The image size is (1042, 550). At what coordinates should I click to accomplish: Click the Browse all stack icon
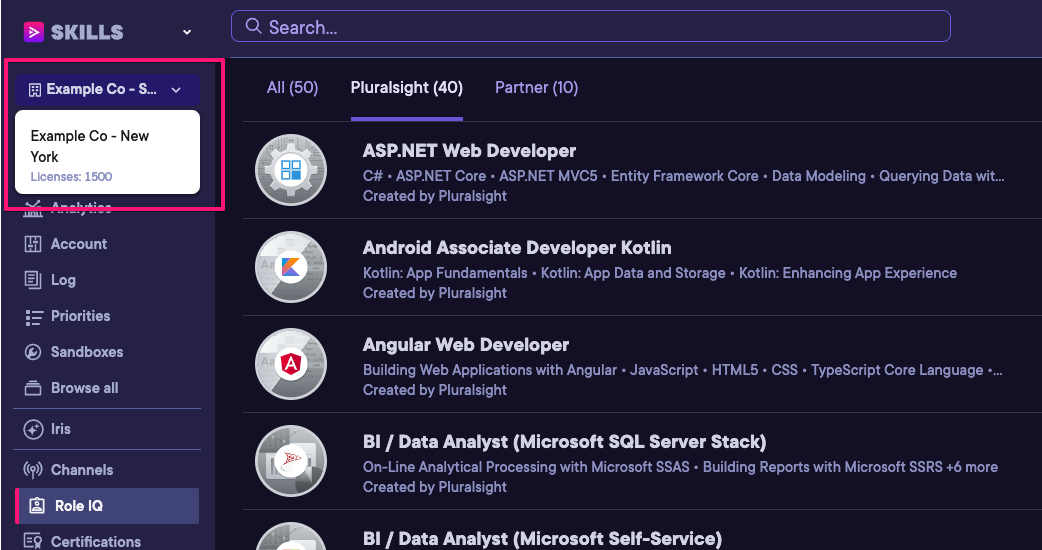(x=33, y=388)
